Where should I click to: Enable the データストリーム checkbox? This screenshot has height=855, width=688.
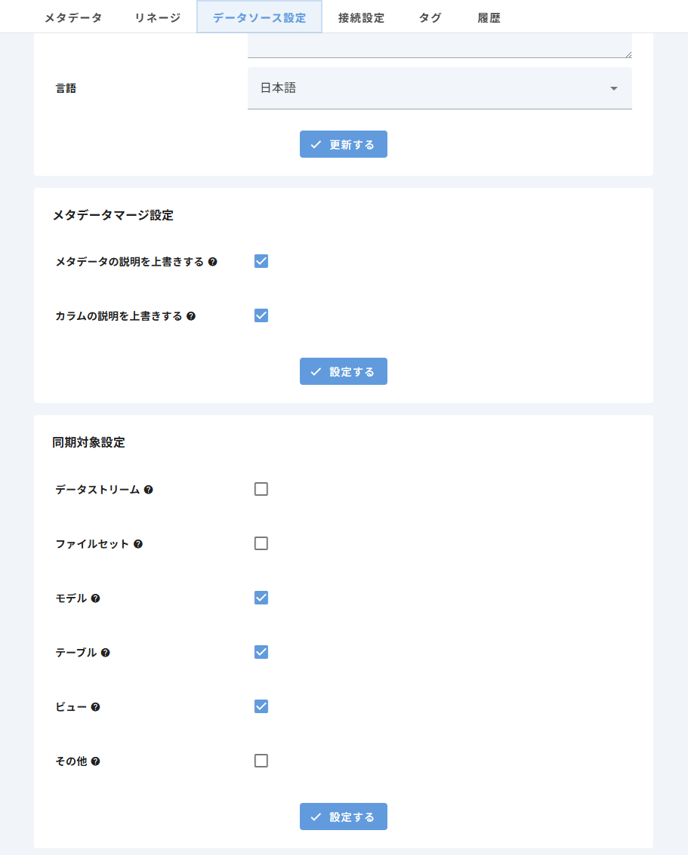[261, 489]
